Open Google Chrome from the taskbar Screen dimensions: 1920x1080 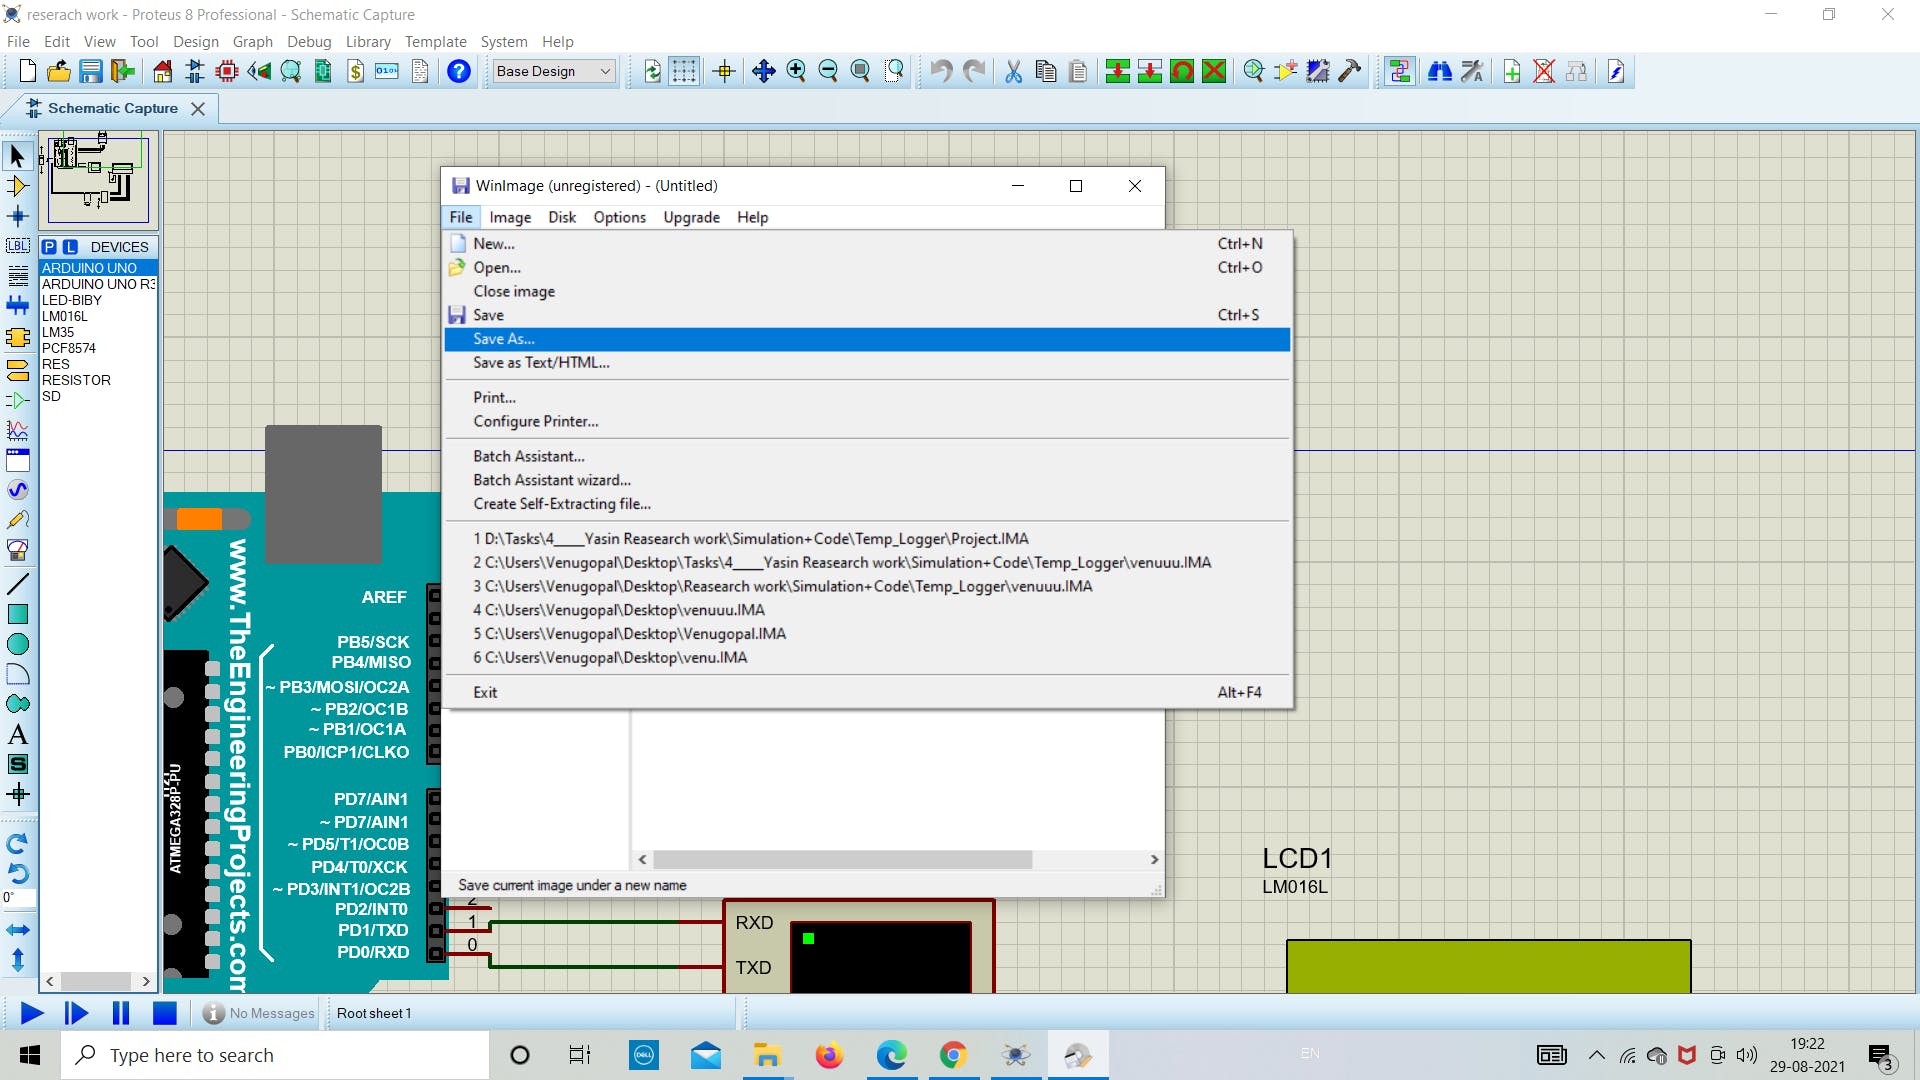[953, 1055]
